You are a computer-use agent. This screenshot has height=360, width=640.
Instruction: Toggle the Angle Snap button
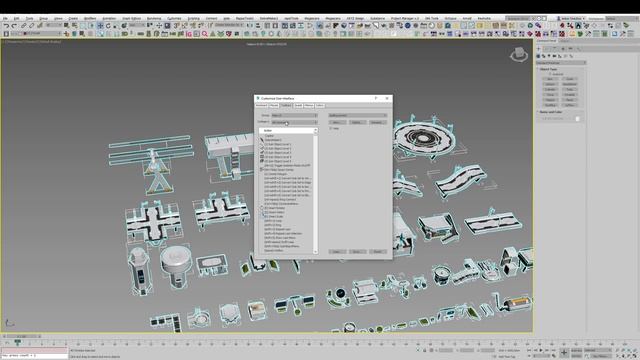(184, 26)
